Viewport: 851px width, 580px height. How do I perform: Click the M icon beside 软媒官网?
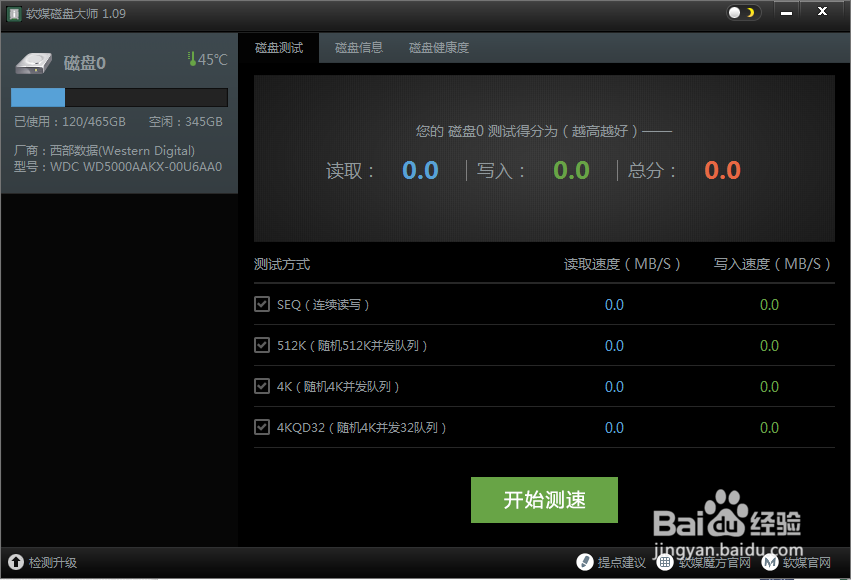click(770, 563)
